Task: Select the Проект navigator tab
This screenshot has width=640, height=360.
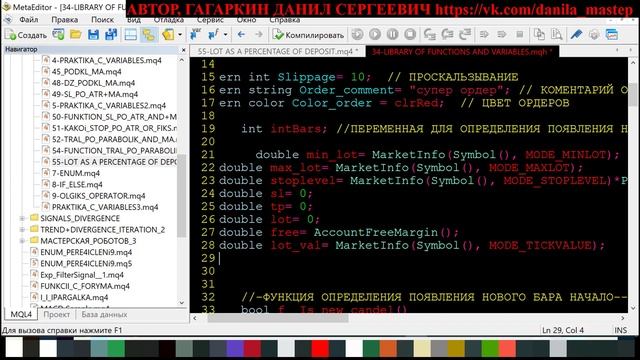Action: (x=56, y=314)
